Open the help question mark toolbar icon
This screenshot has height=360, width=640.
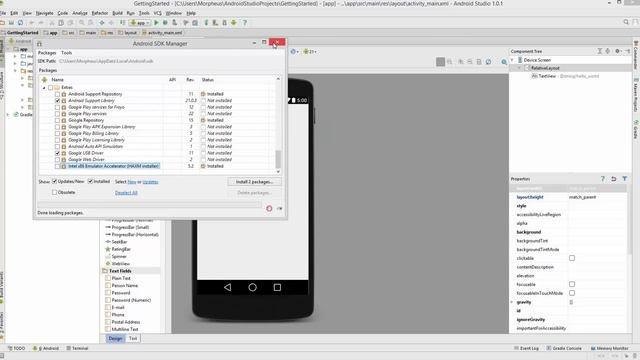pos(244,23)
